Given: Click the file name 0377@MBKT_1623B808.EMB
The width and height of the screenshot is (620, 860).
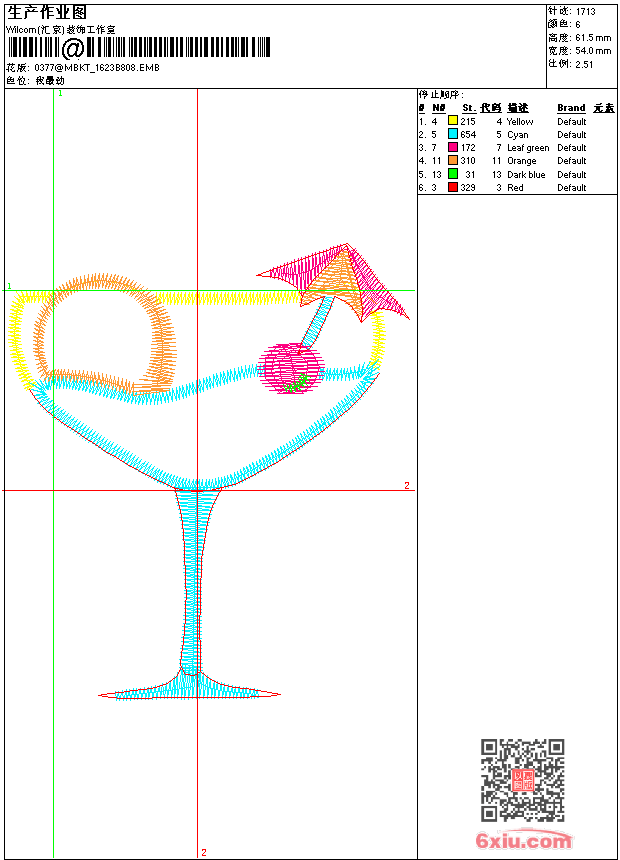Looking at the screenshot, I should click(97, 67).
